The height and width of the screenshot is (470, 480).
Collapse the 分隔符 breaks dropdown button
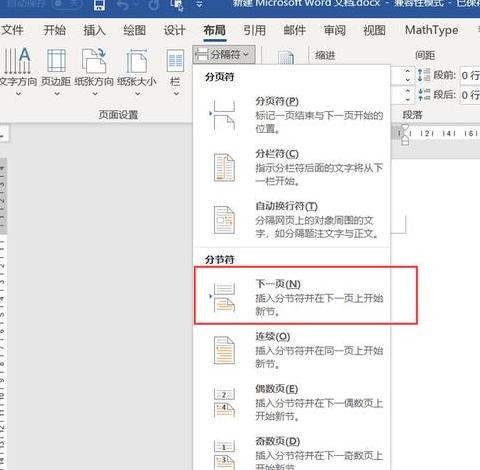(x=224, y=54)
